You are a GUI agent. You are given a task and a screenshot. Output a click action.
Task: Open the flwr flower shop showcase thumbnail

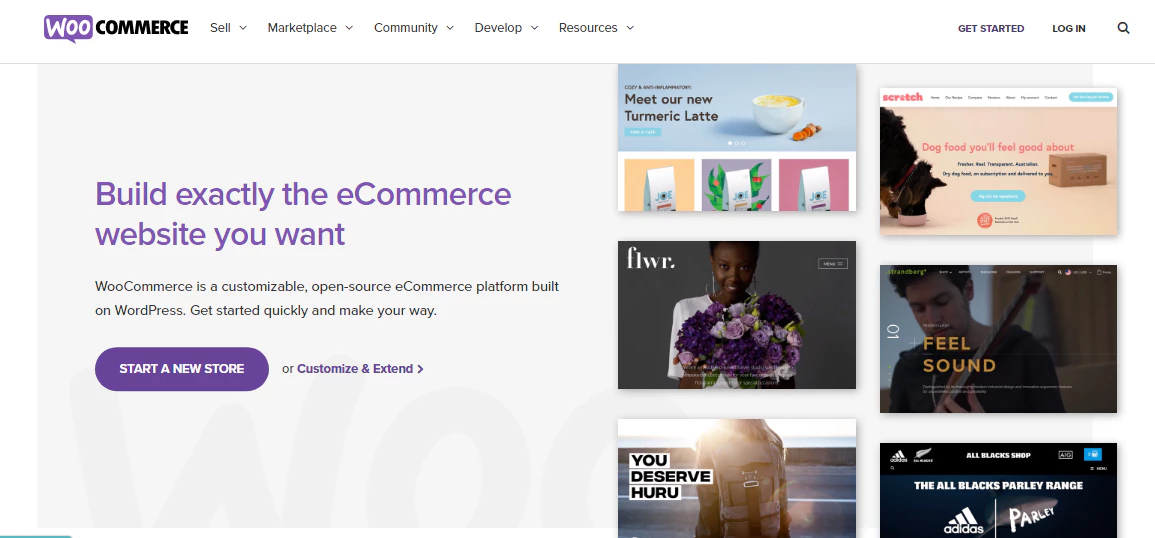[x=737, y=315]
